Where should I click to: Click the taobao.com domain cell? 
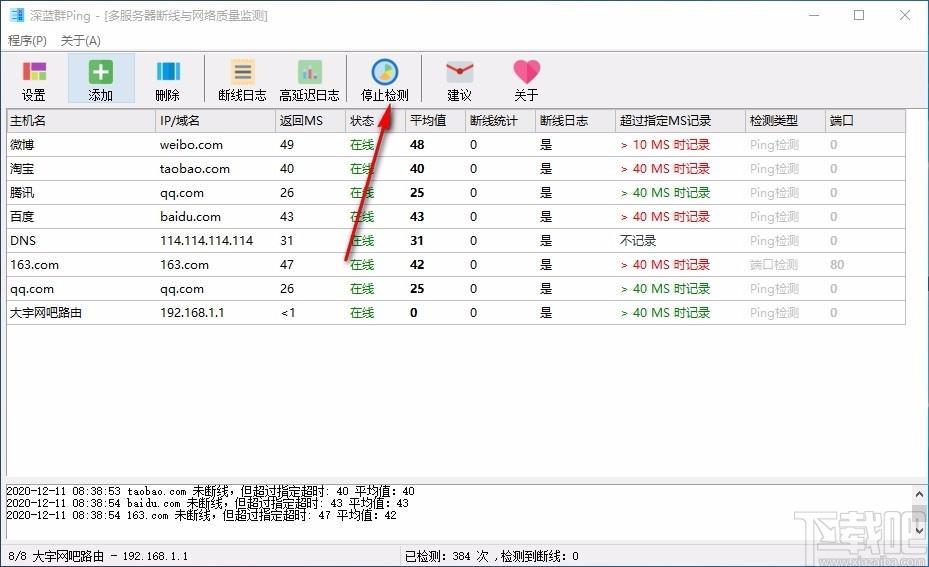pyautogui.click(x=195, y=169)
